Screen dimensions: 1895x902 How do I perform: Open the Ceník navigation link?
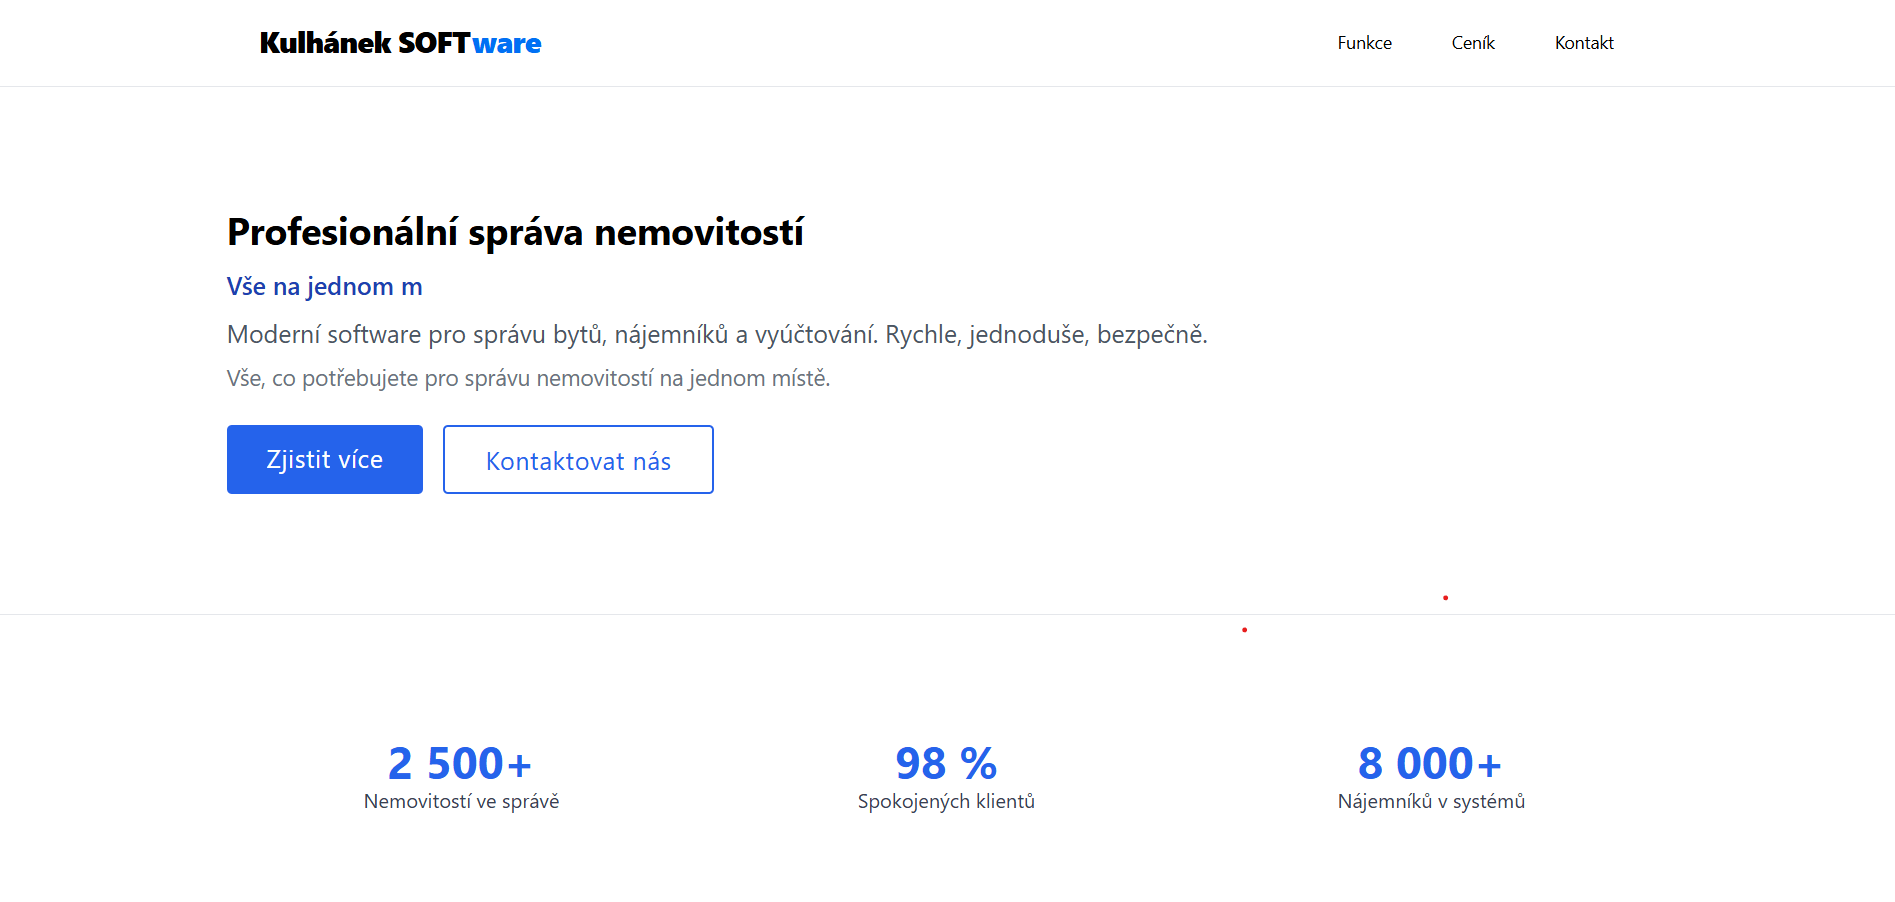(x=1472, y=43)
